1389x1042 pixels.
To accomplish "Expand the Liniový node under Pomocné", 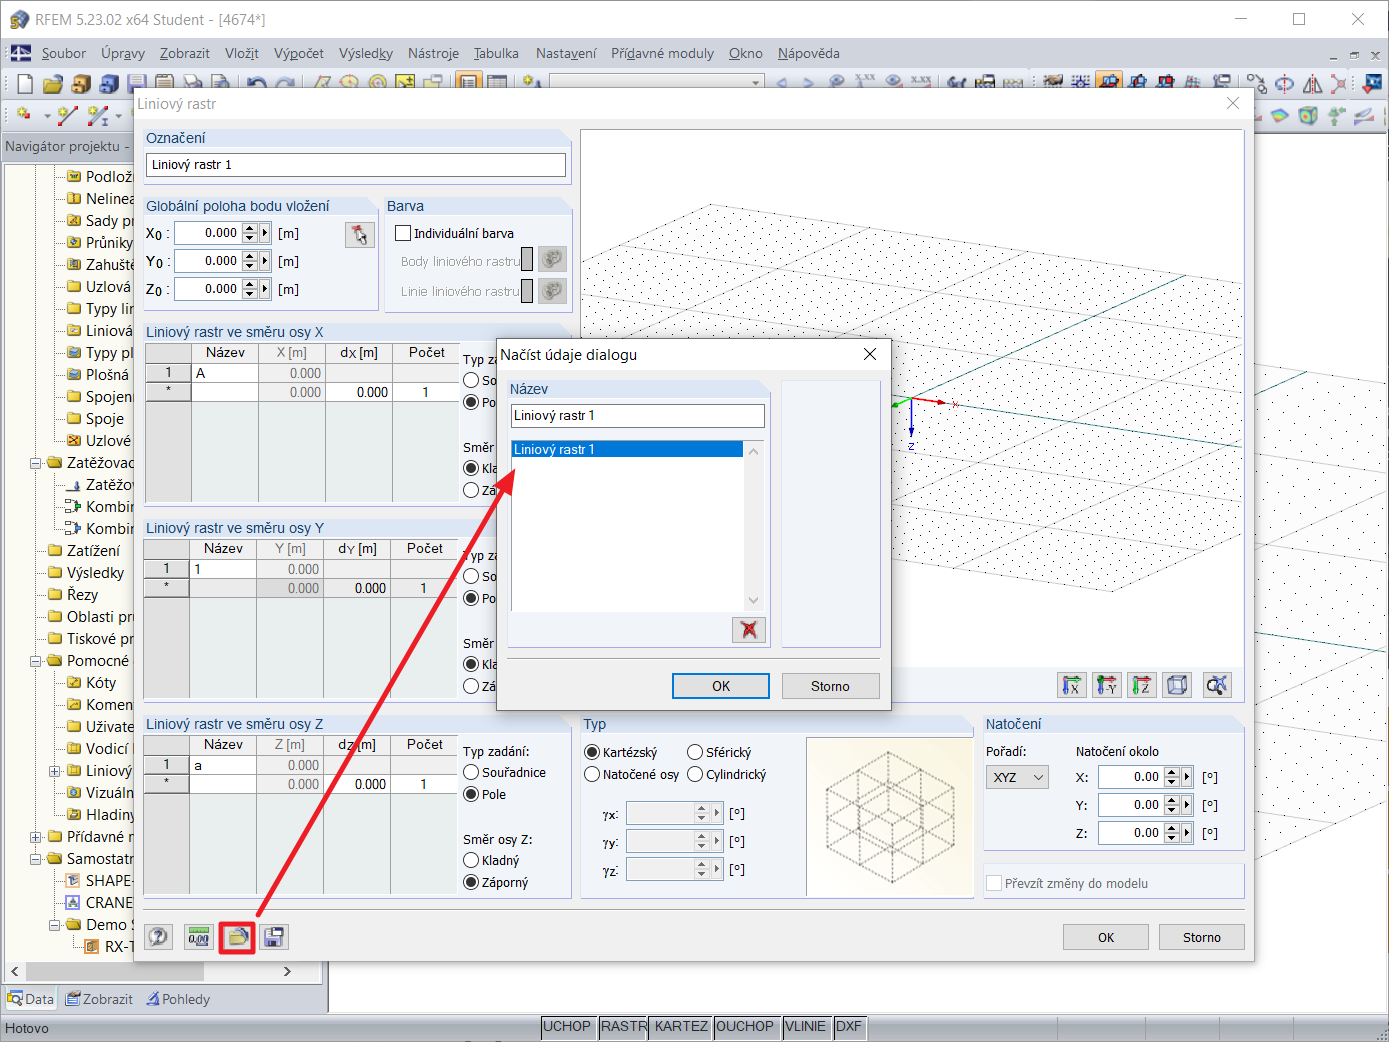I will click(x=55, y=771).
